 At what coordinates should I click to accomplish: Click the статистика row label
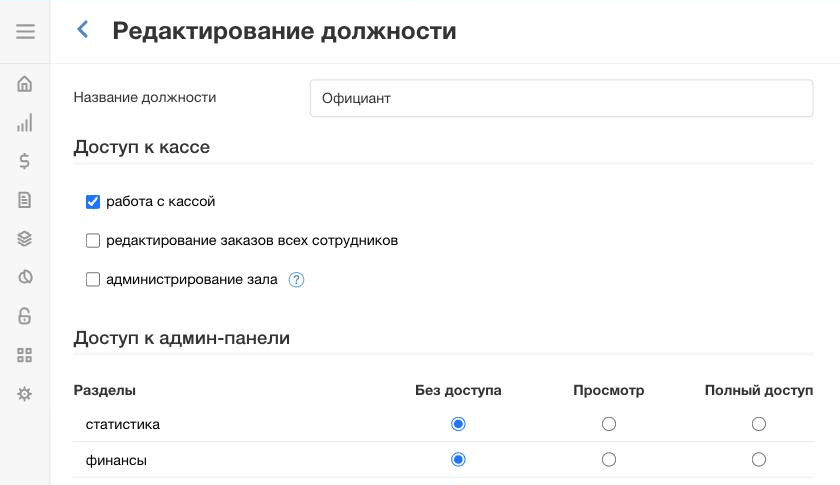tap(123, 424)
